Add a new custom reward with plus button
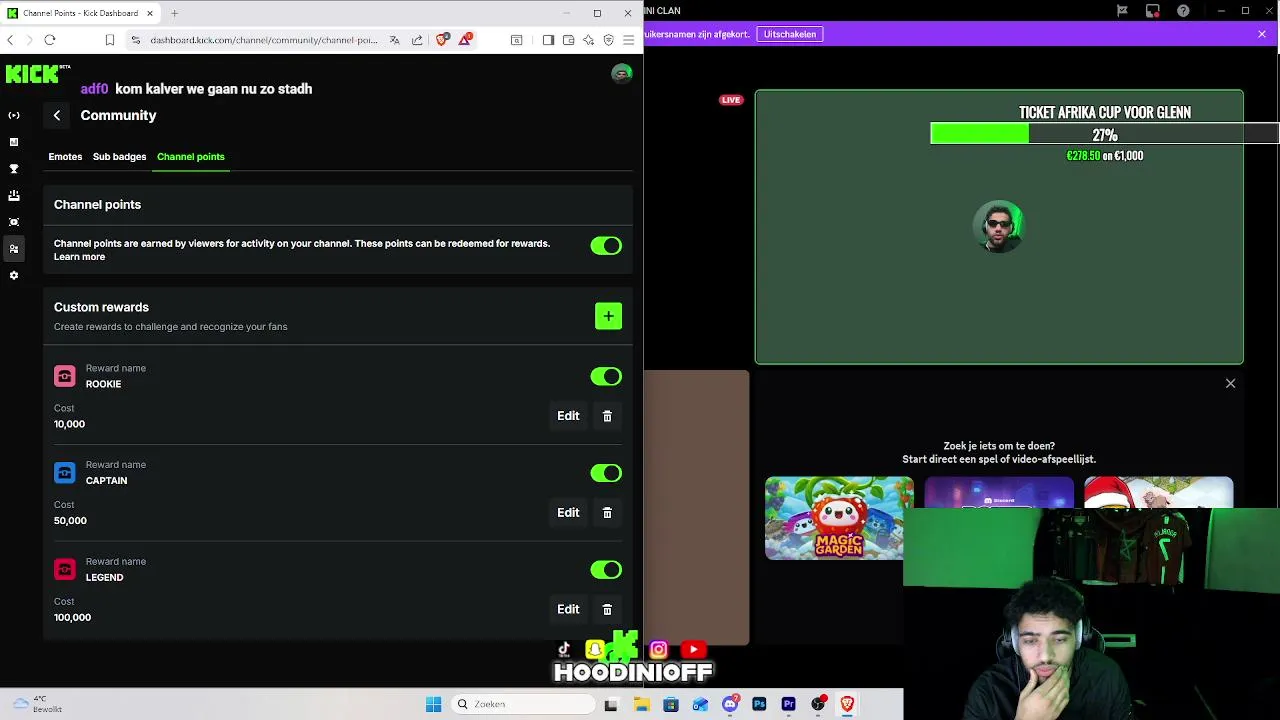 tap(608, 316)
